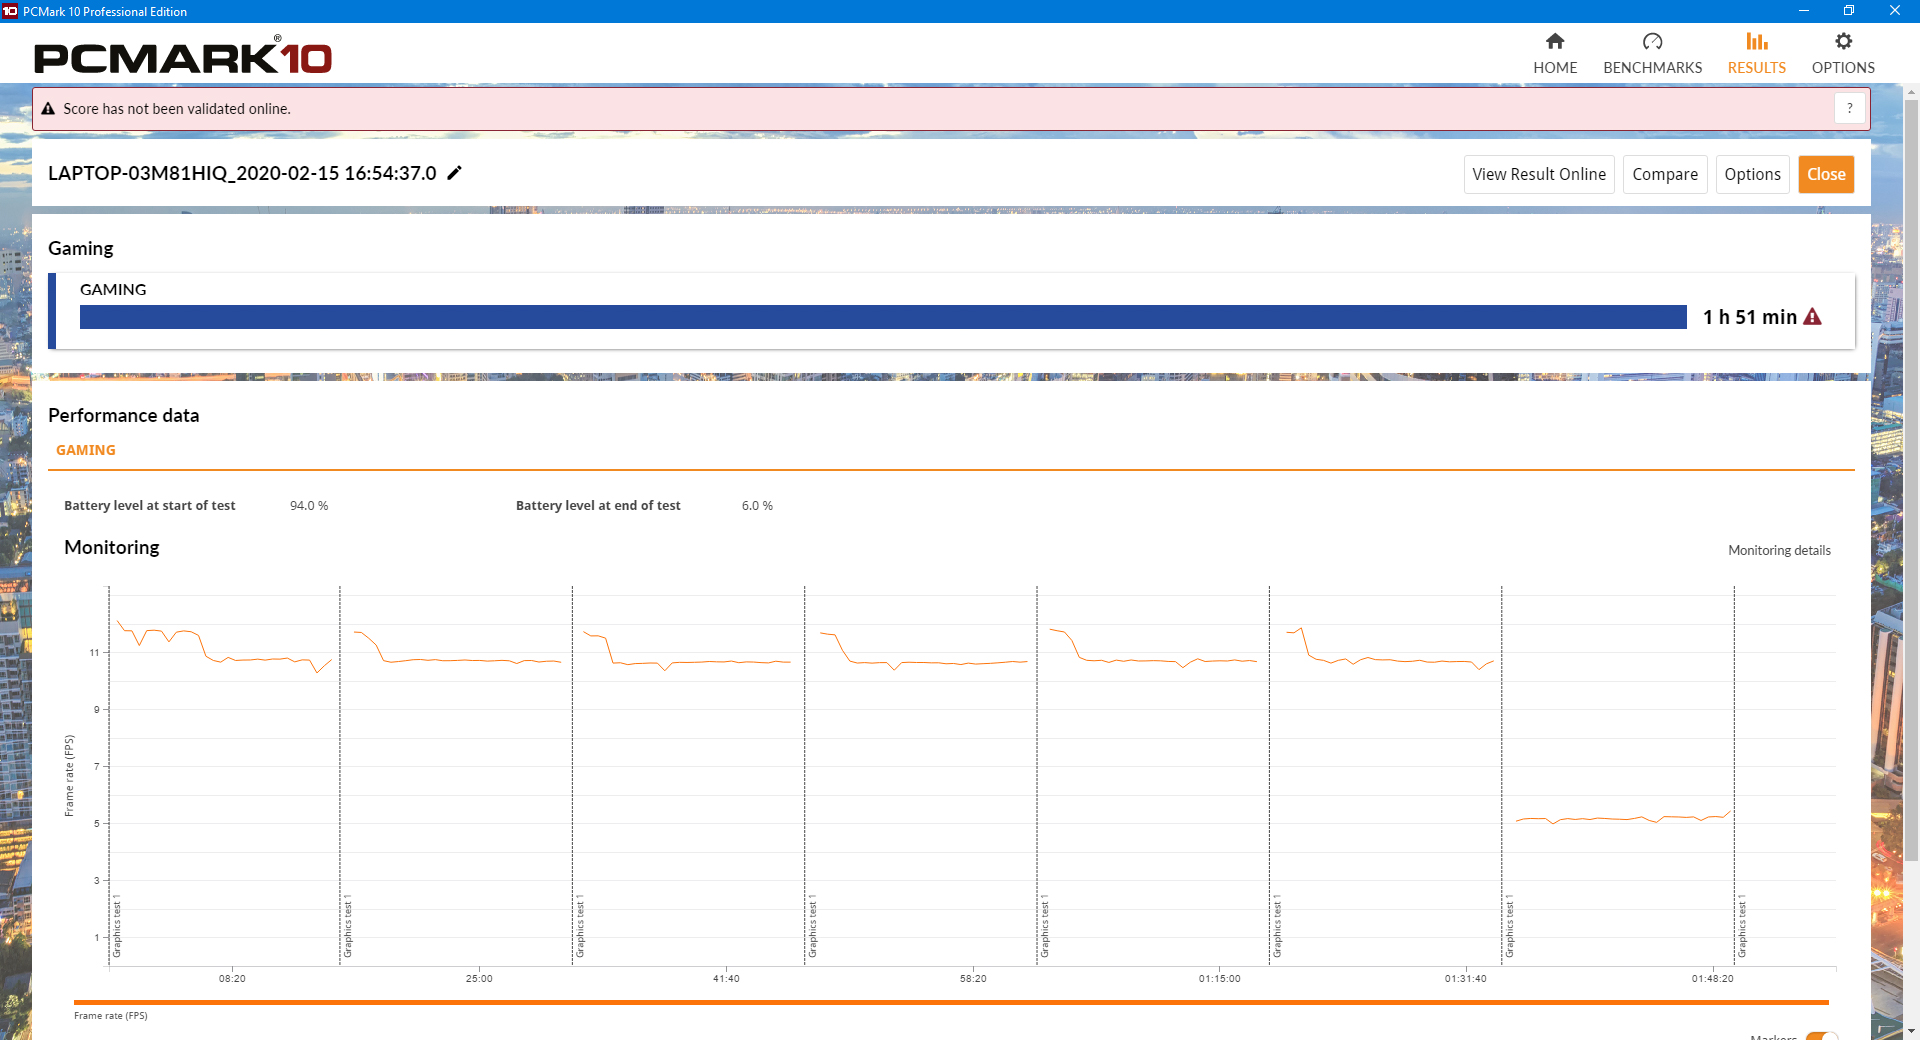Click the vertical scrollbar thumb
The image size is (1920, 1040).
point(1911,480)
